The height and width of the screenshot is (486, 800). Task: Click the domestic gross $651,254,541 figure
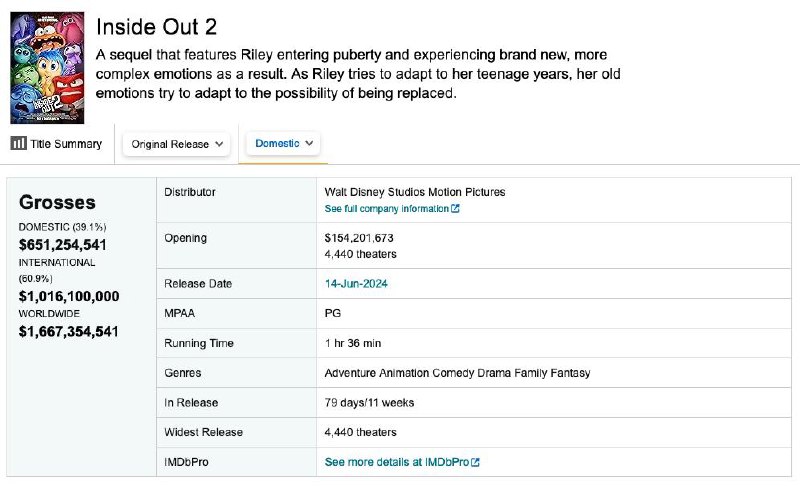coord(63,245)
